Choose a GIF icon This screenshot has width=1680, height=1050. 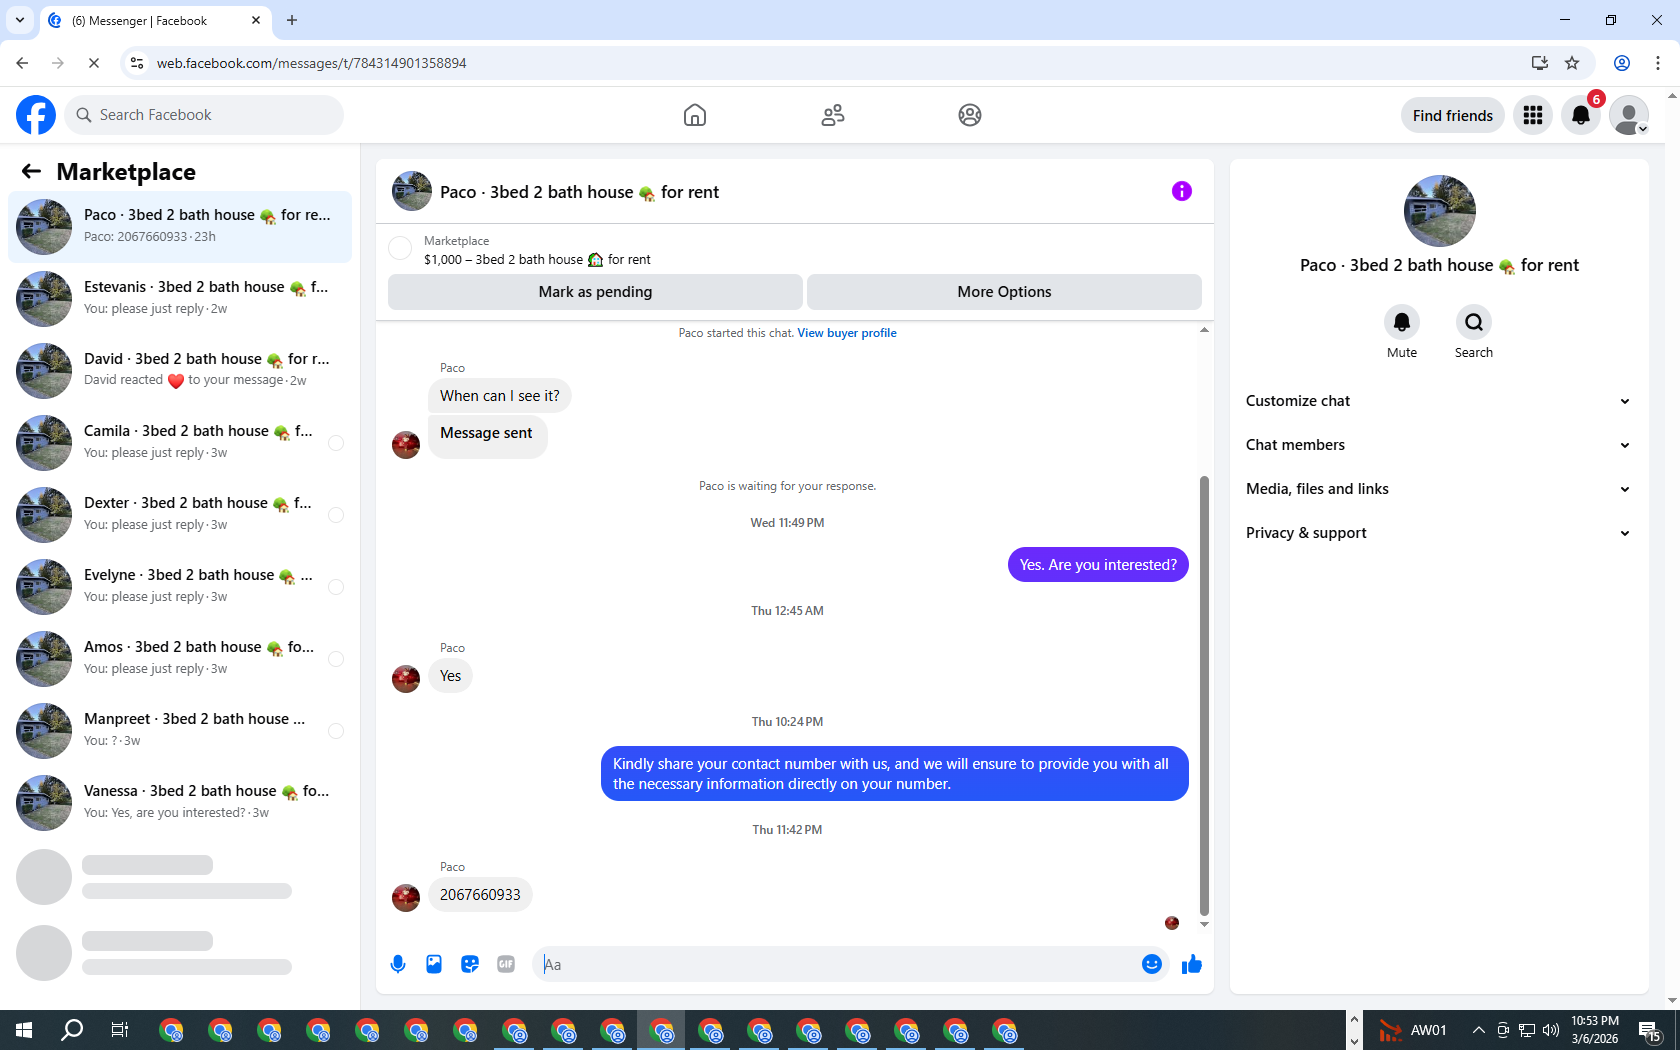tap(506, 964)
